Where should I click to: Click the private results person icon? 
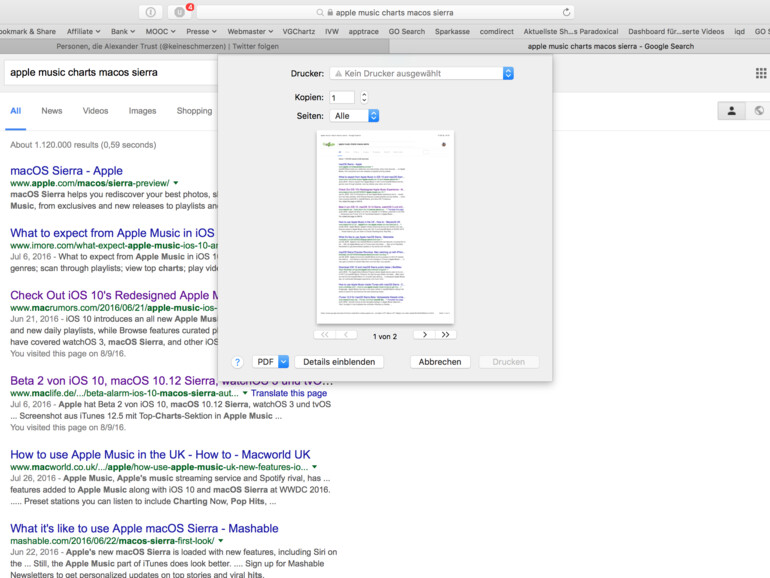[731, 111]
